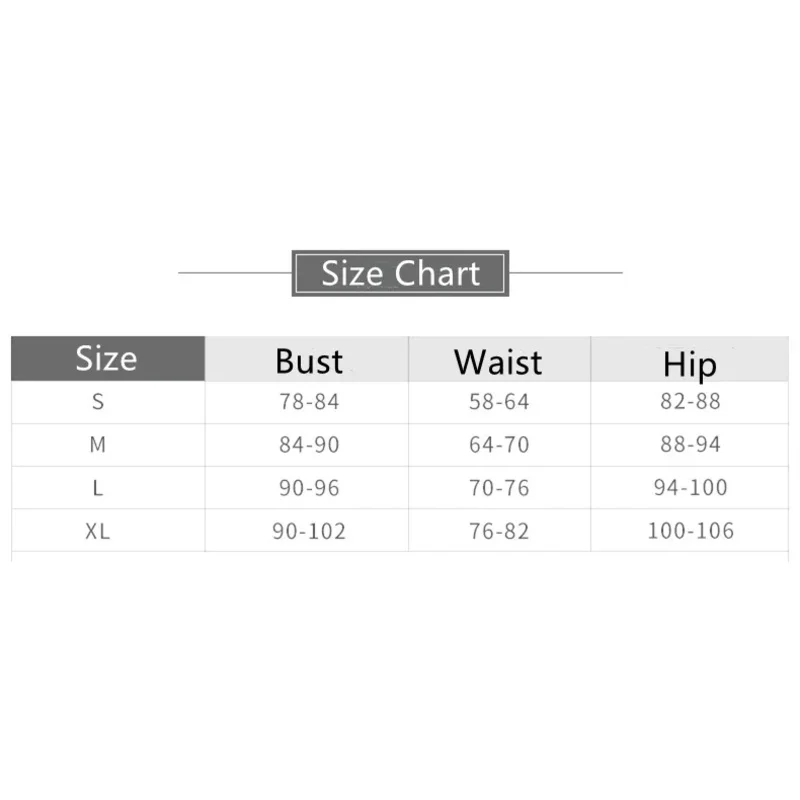Select the waist value 64-70
Screen dimensions: 800x800
(x=499, y=446)
